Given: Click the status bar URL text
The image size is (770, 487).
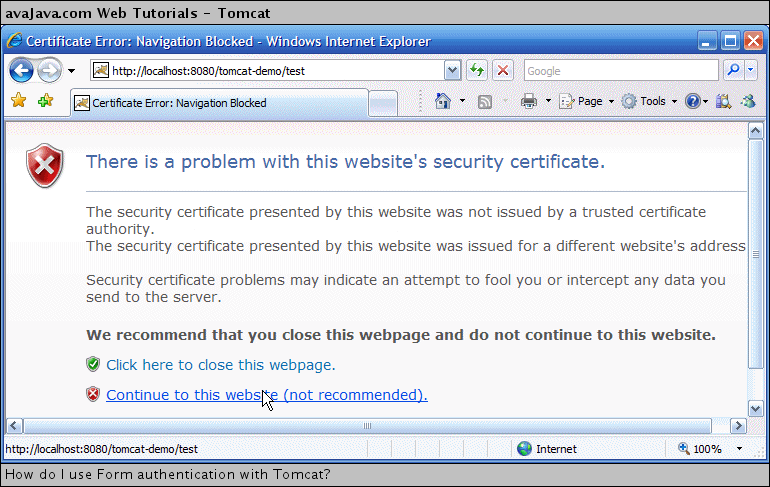Looking at the screenshot, I should [x=101, y=449].
